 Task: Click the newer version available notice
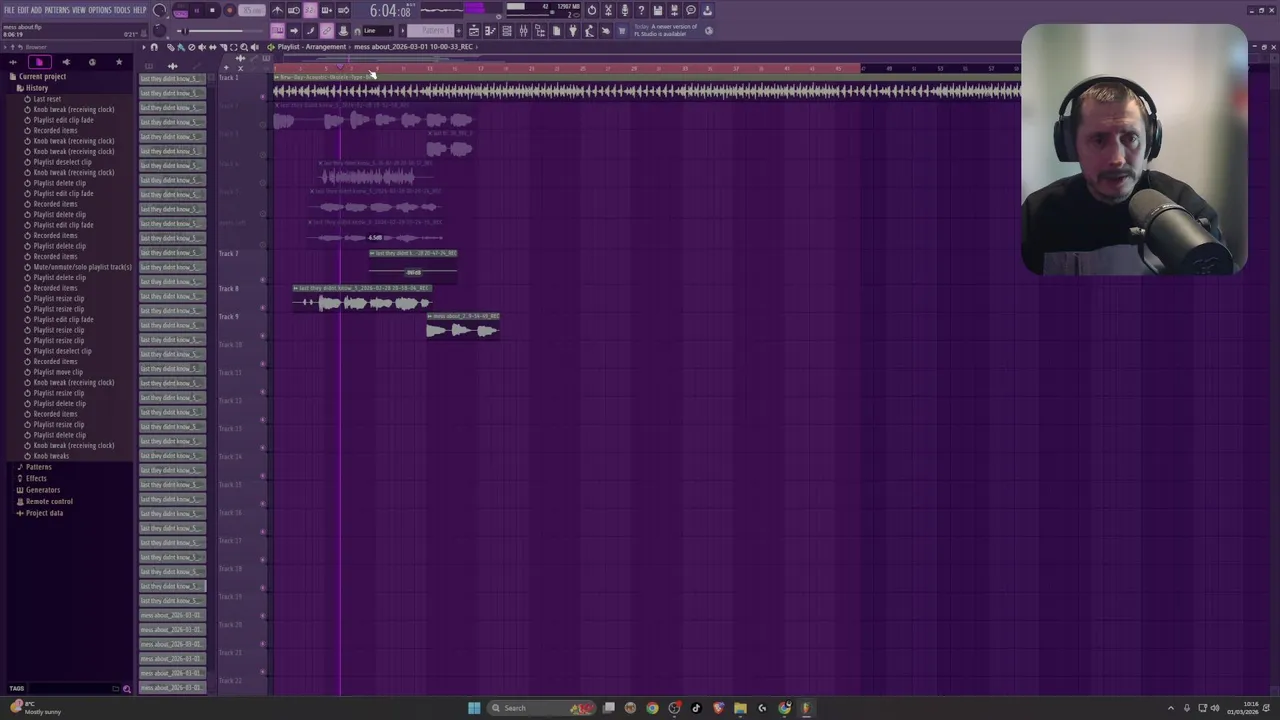pyautogui.click(x=667, y=30)
